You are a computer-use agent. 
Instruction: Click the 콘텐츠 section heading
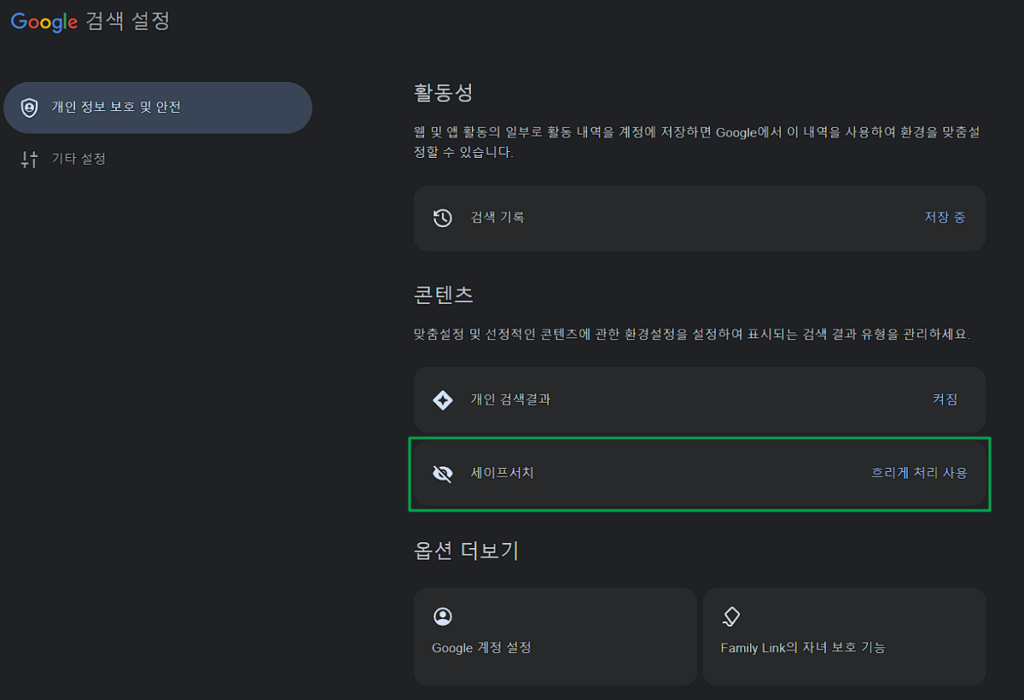pos(443,295)
